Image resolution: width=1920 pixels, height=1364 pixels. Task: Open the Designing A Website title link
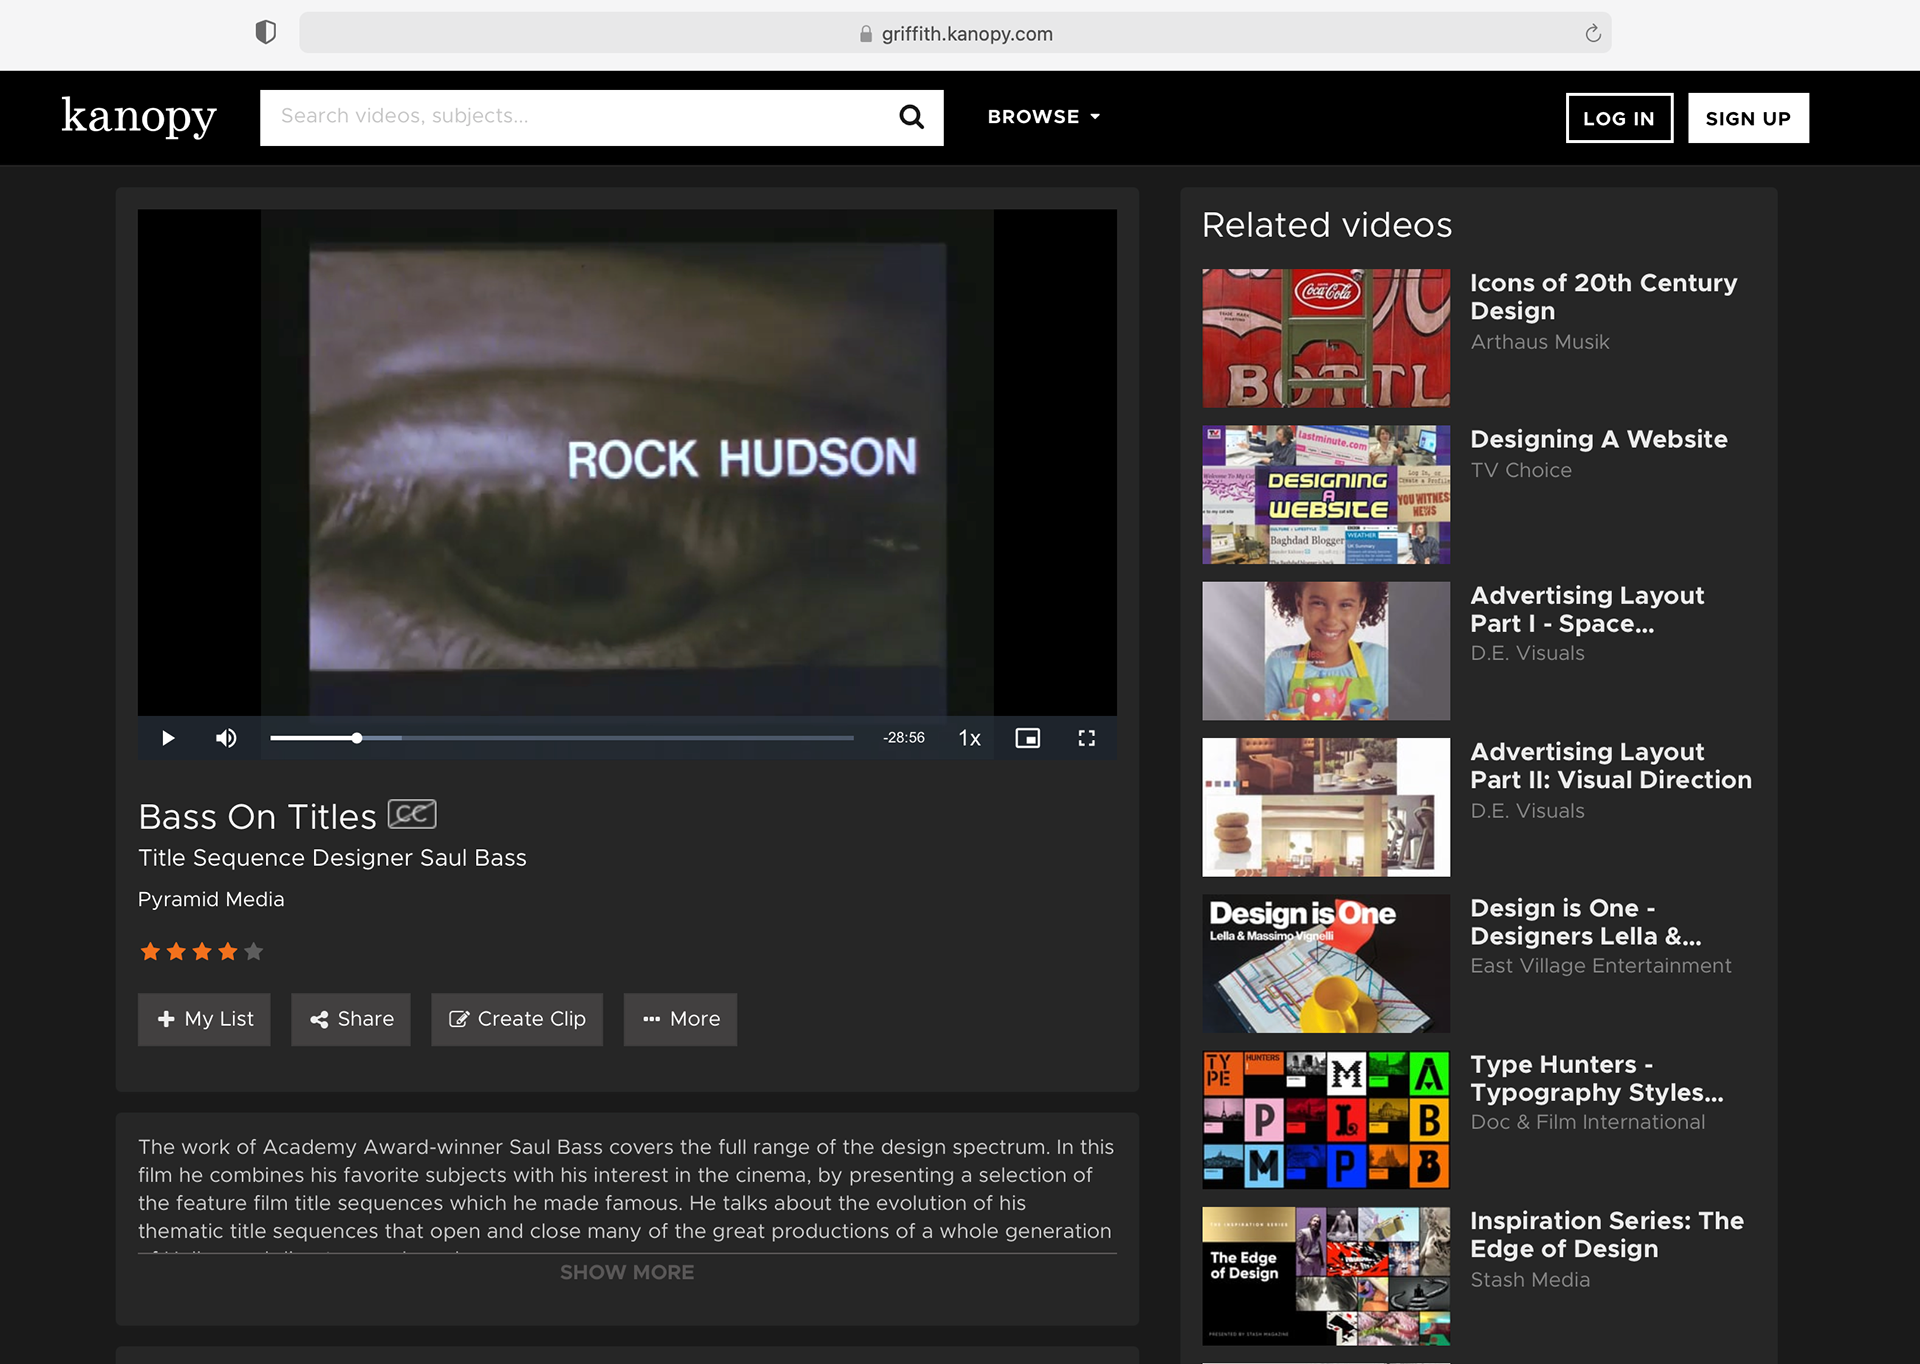(x=1598, y=439)
